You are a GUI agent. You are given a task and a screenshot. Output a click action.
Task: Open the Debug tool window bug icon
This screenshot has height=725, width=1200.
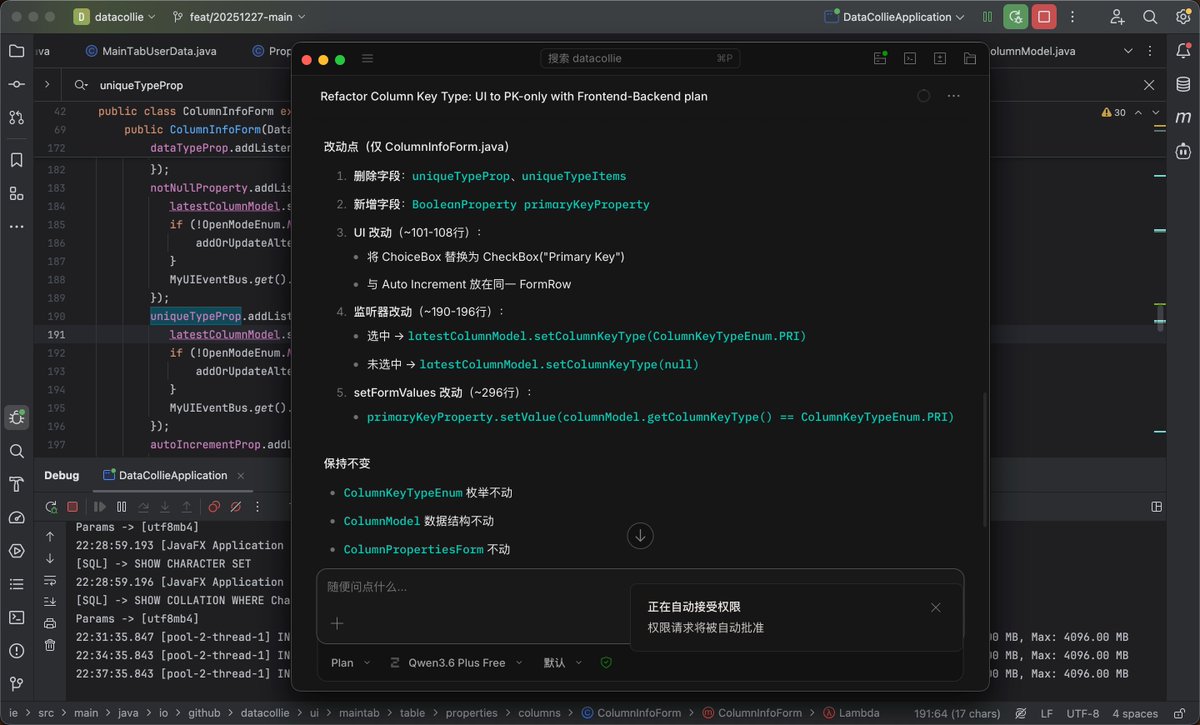[x=16, y=418]
